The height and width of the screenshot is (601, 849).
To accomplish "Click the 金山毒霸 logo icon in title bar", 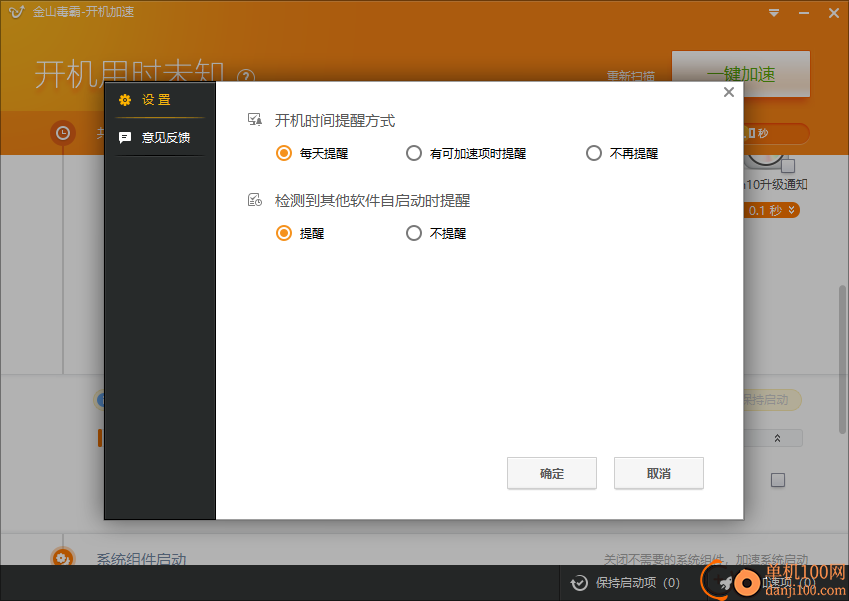I will 17,12.
